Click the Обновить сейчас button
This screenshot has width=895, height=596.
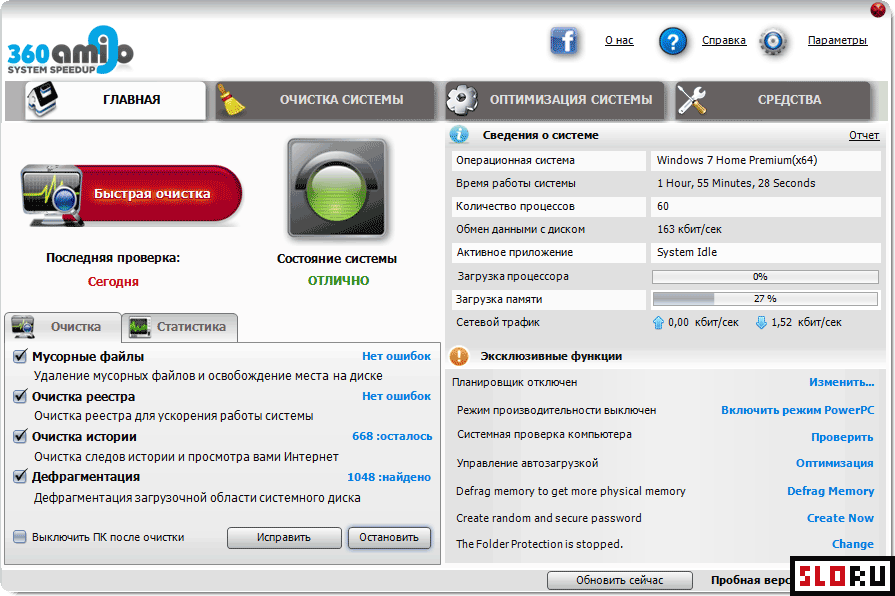(620, 580)
